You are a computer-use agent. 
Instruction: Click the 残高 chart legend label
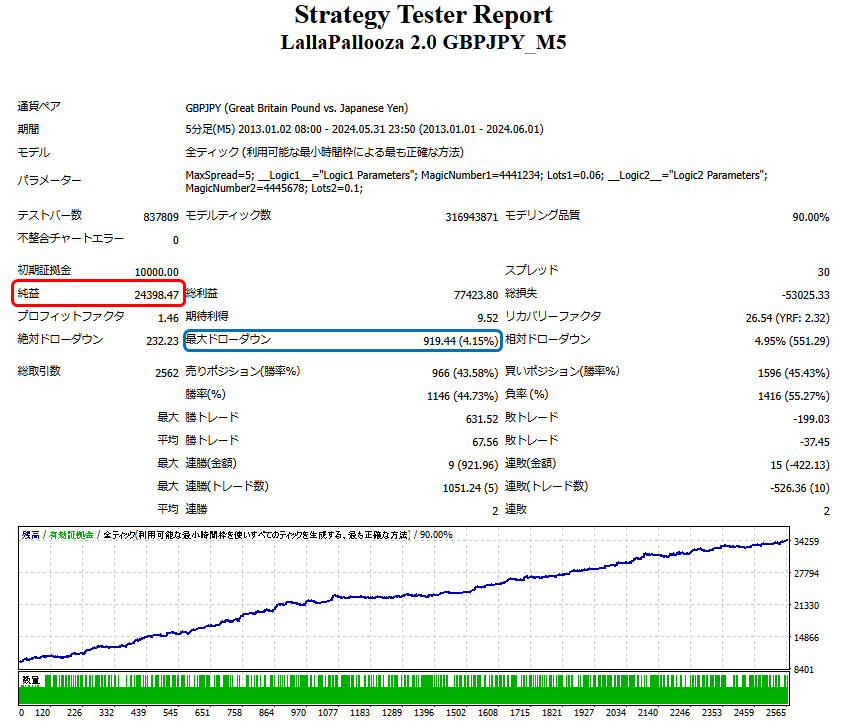(x=31, y=535)
